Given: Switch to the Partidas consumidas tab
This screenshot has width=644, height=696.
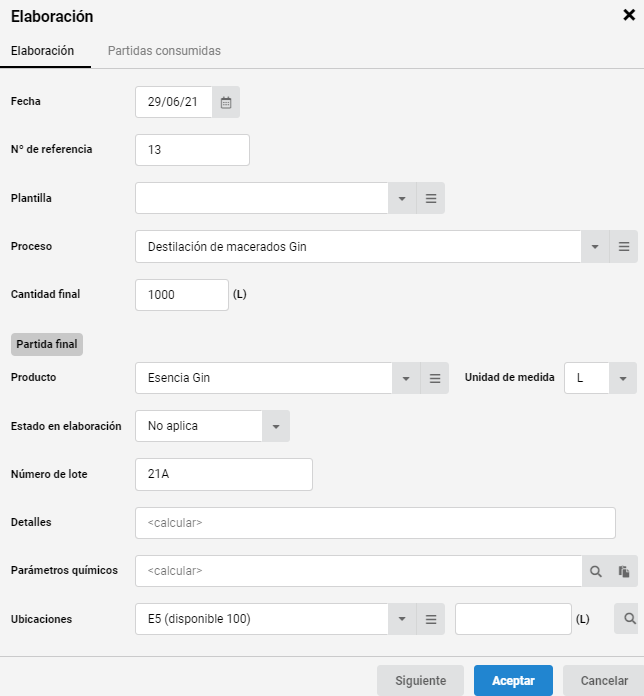Looking at the screenshot, I should (x=164, y=51).
